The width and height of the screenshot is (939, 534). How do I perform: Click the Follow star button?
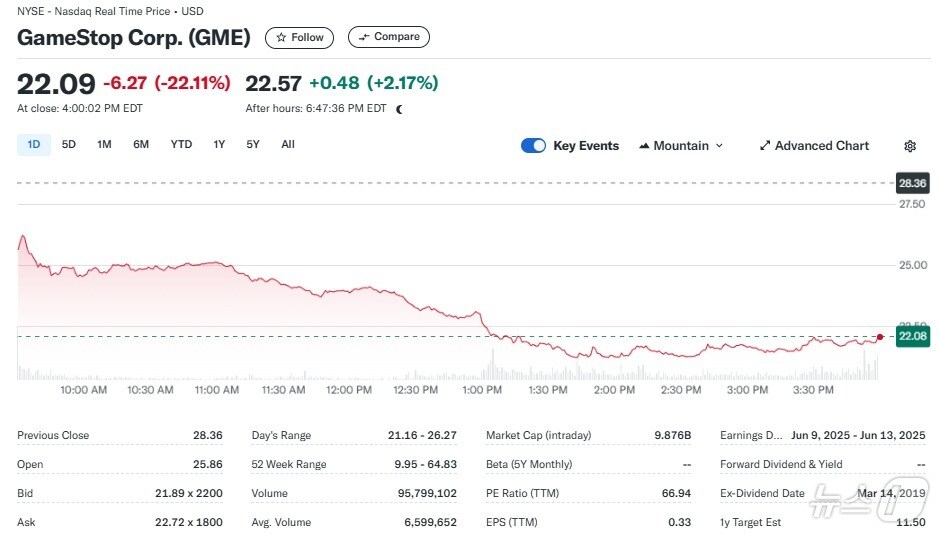(300, 37)
